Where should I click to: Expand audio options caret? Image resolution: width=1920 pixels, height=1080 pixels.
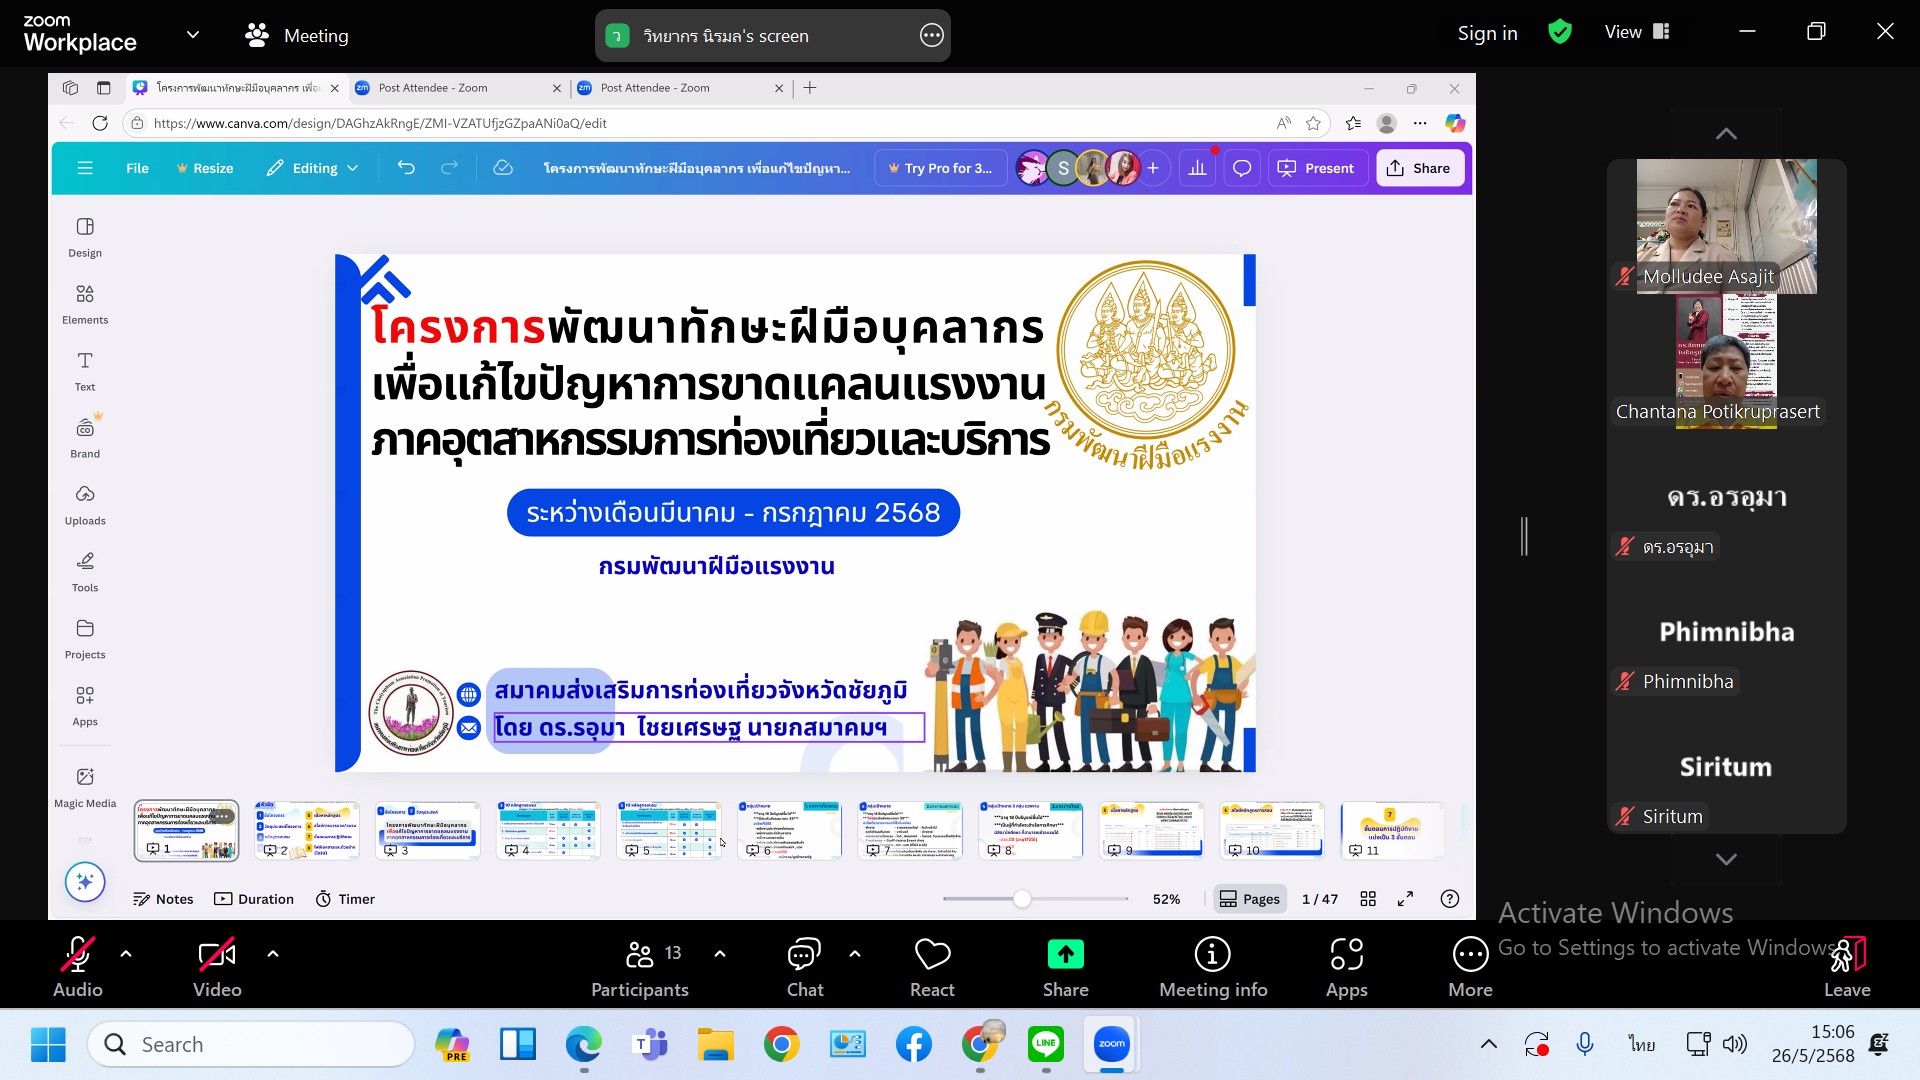pos(126,954)
